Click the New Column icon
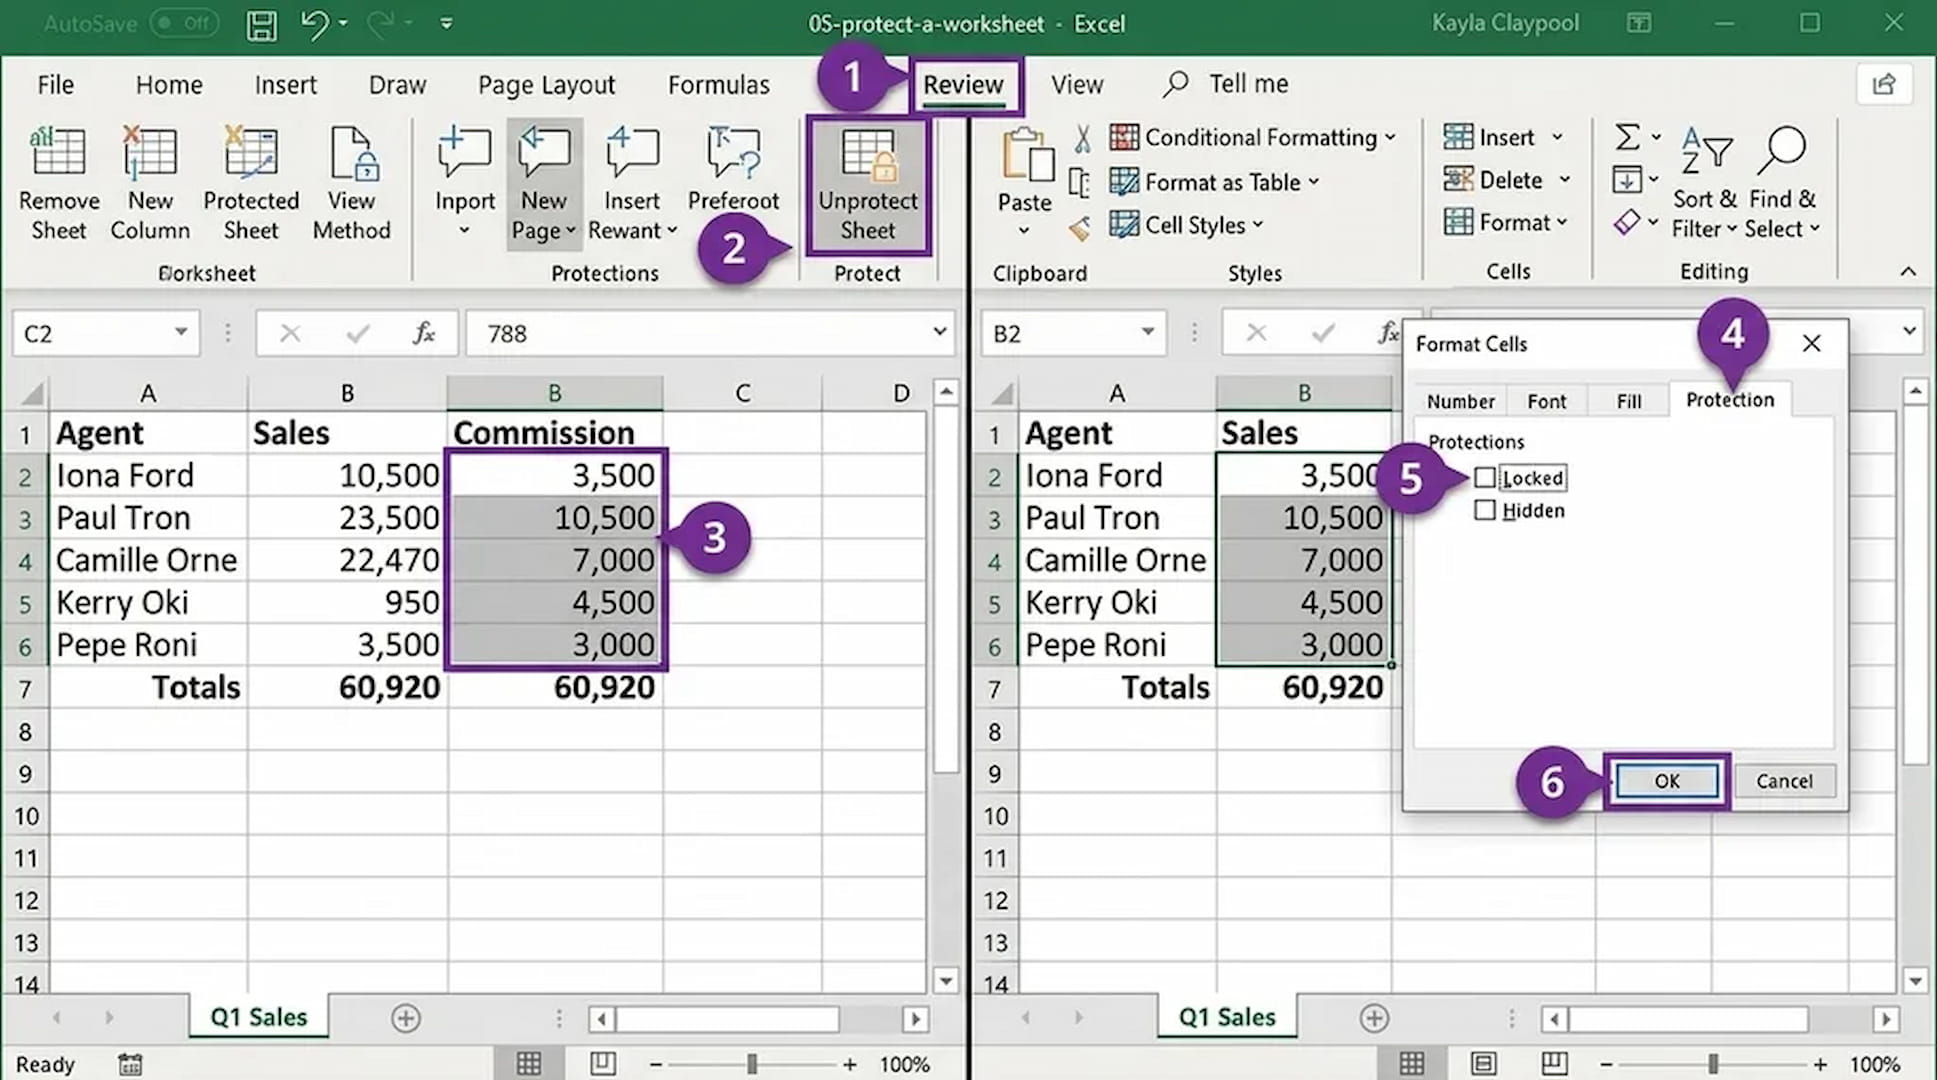The width and height of the screenshot is (1937, 1080). coord(150,153)
